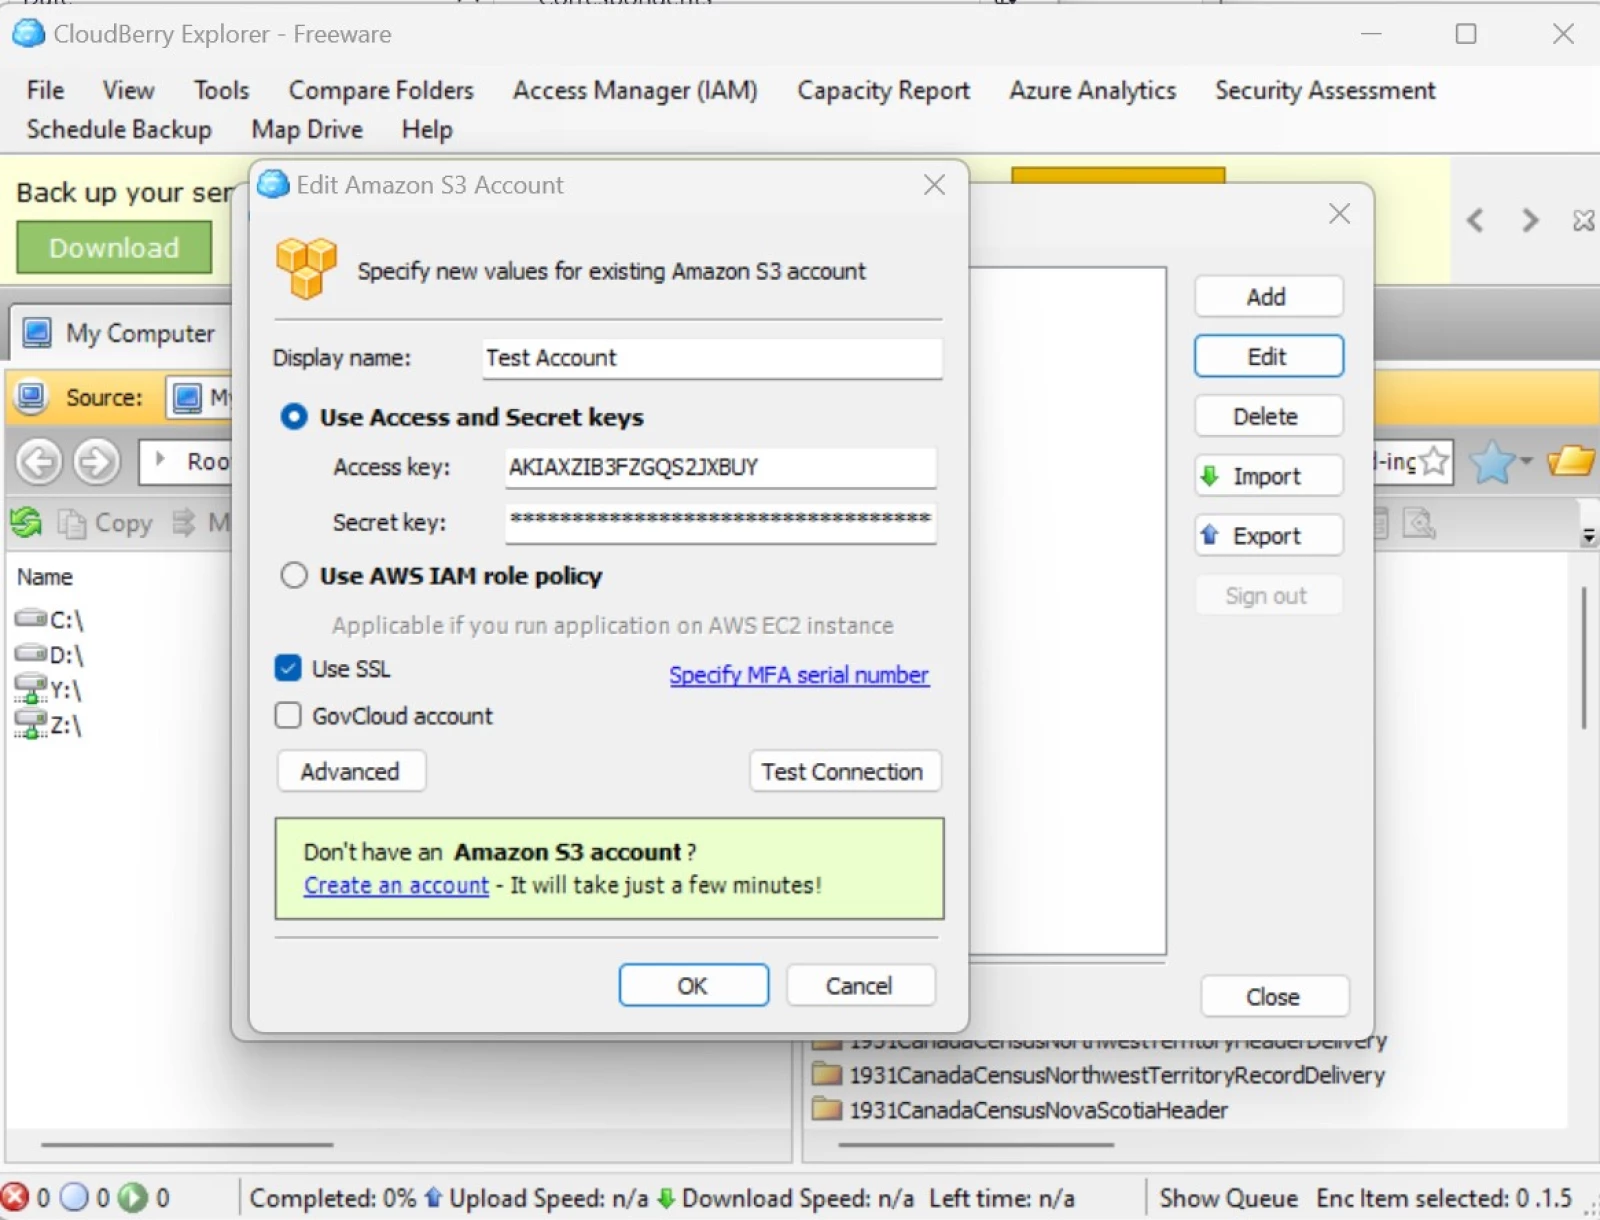This screenshot has width=1600, height=1220.
Task: Go forward with the right arrow button
Action: 97,462
